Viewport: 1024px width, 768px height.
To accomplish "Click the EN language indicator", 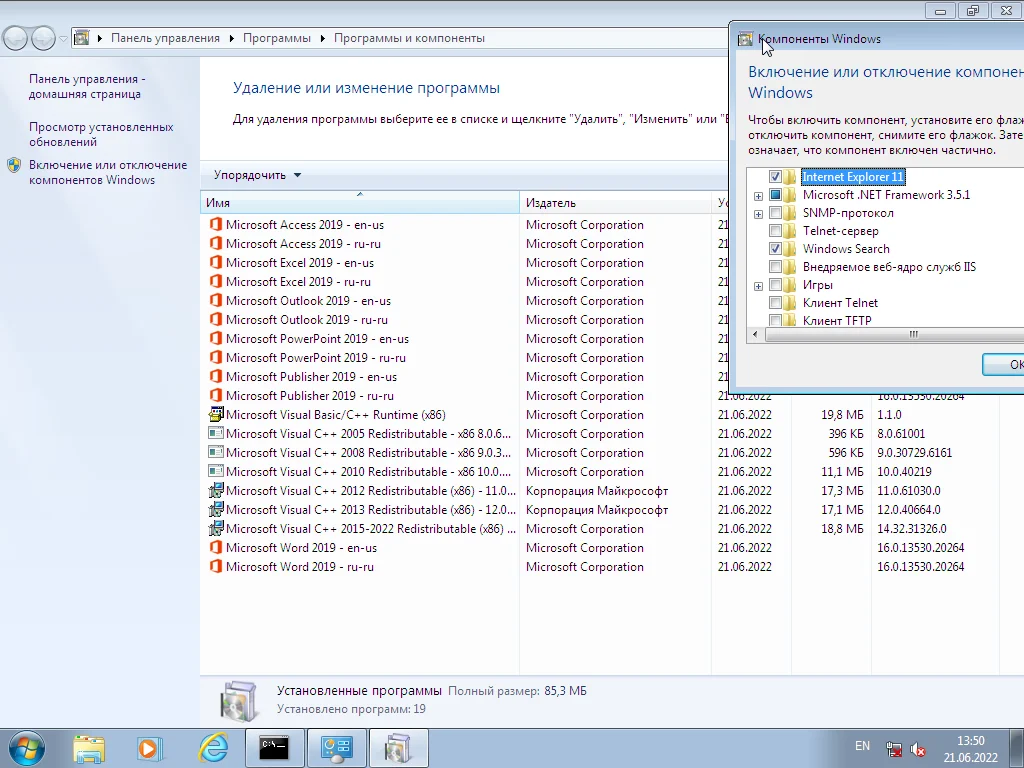I will (862, 746).
